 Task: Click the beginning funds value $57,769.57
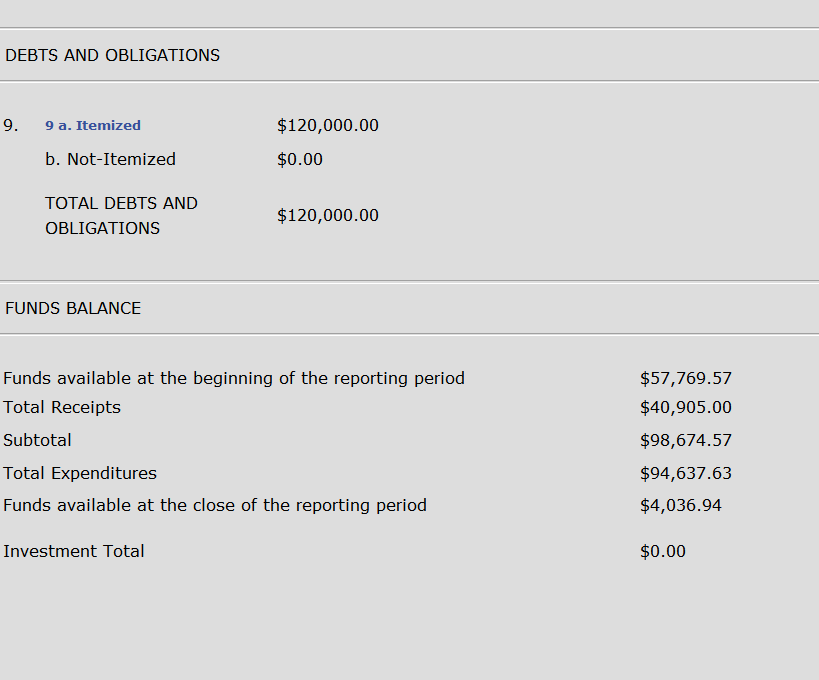tap(686, 378)
